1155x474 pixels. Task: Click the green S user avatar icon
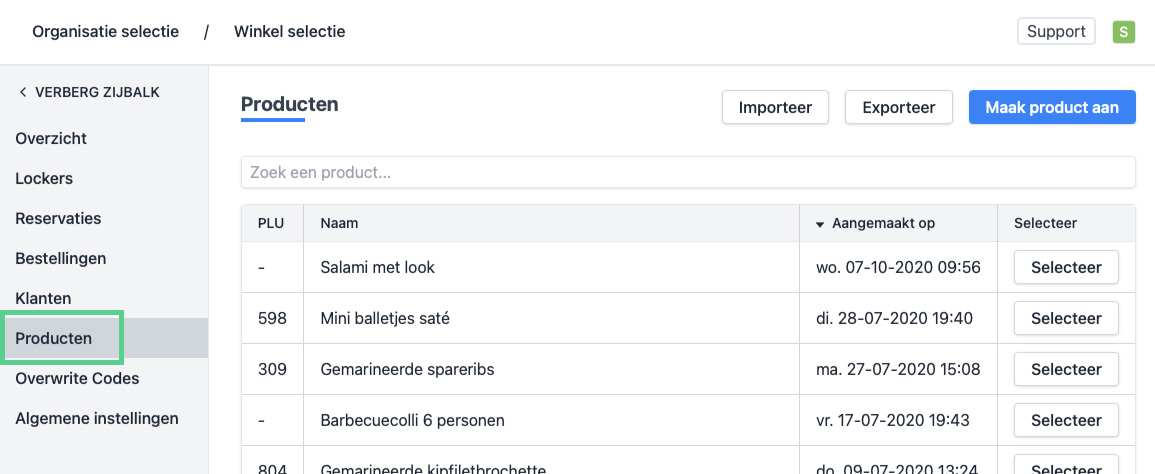click(x=1124, y=32)
